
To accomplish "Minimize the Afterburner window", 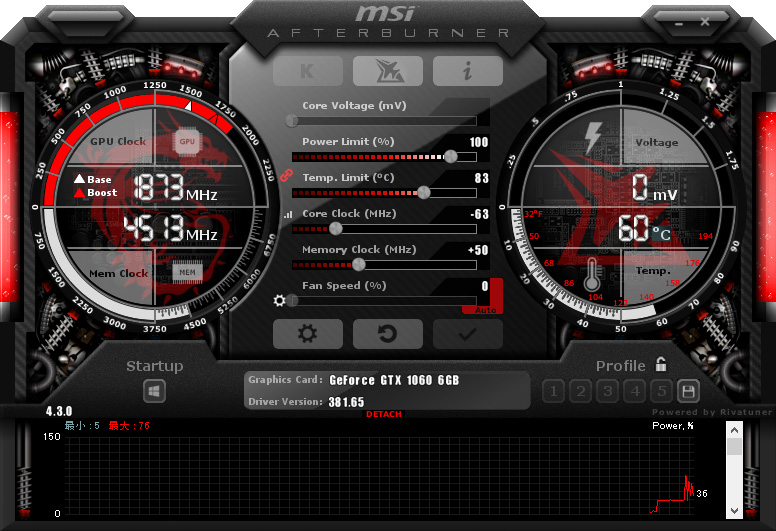I will (679, 23).
